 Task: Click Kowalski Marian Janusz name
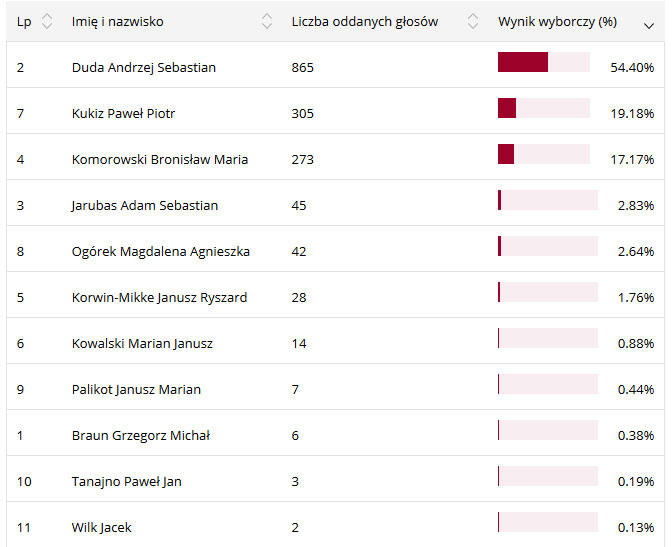[142, 344]
